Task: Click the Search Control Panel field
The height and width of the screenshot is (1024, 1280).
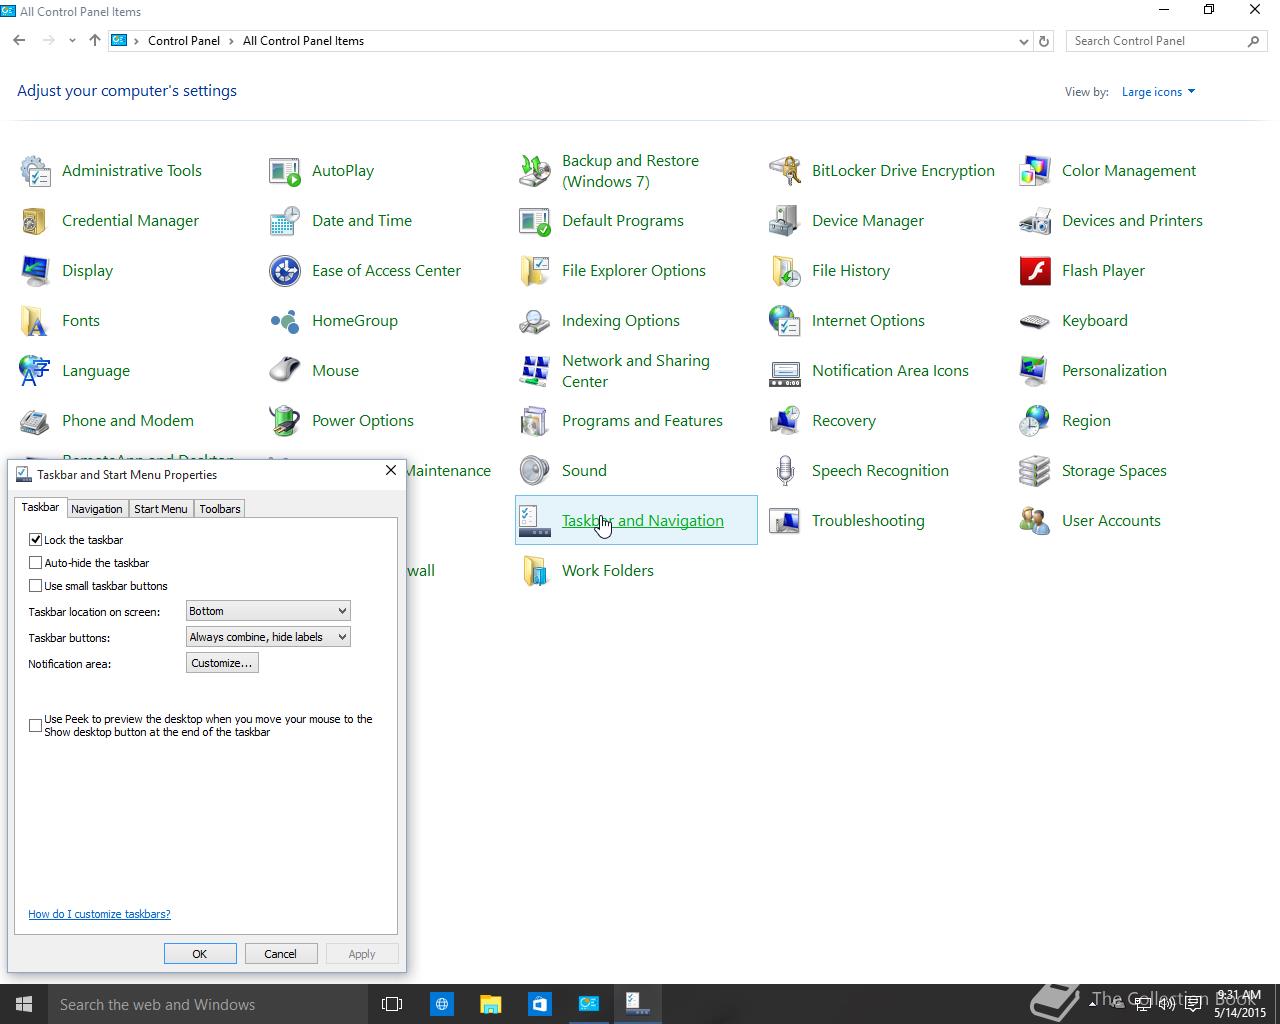Action: 1157,41
